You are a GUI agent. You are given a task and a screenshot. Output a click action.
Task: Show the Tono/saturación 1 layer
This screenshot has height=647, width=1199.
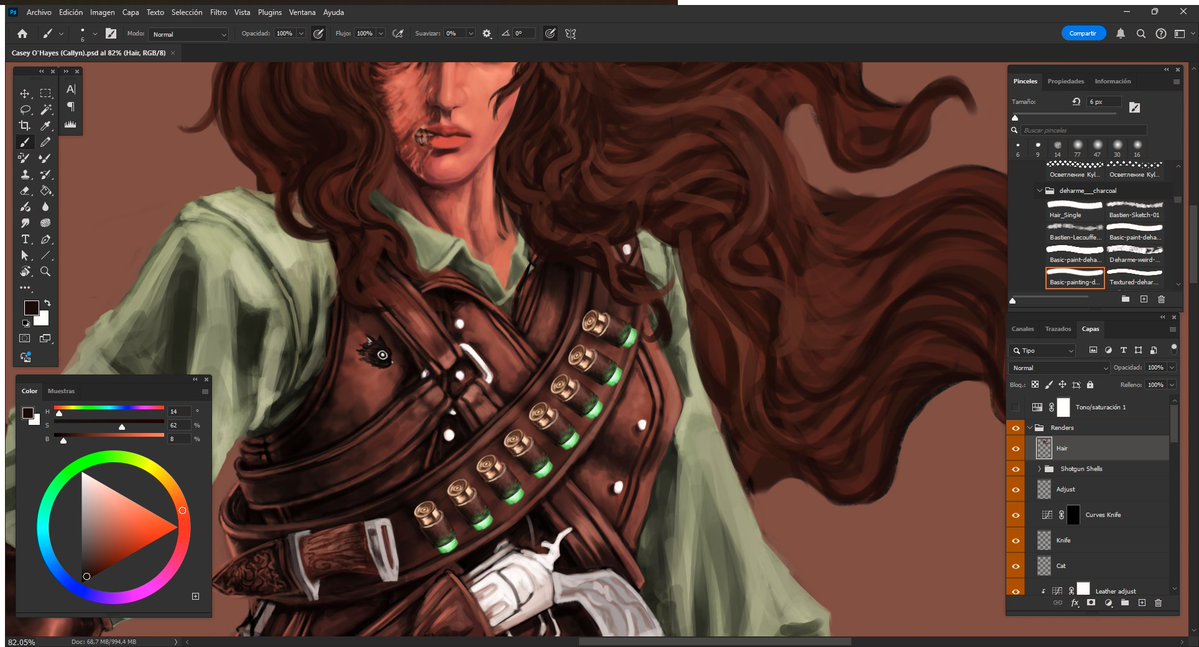[1015, 407]
